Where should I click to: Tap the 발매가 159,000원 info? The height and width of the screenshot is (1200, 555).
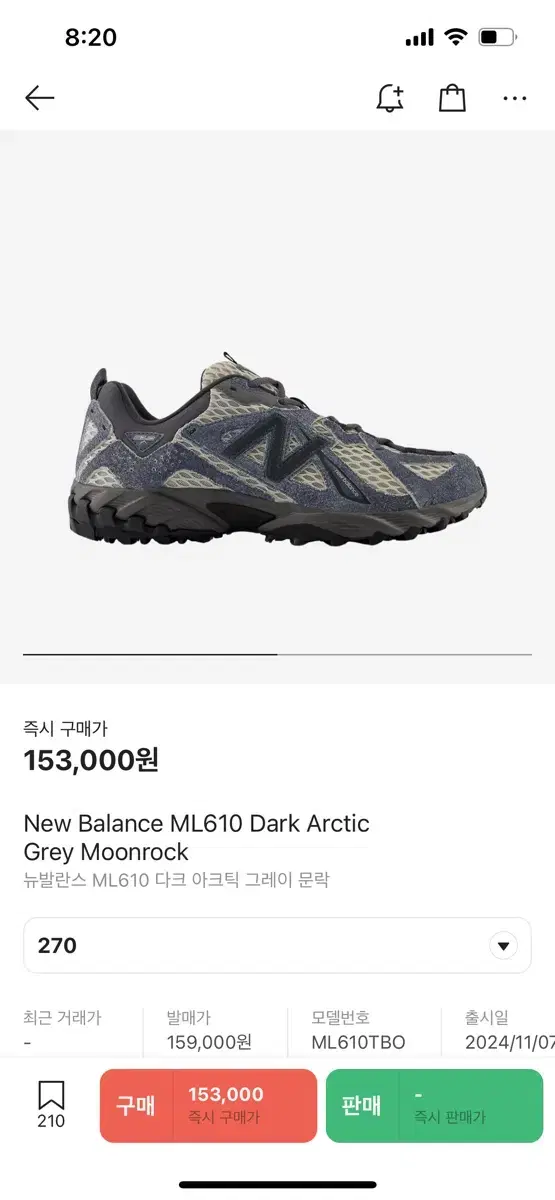click(x=210, y=1030)
